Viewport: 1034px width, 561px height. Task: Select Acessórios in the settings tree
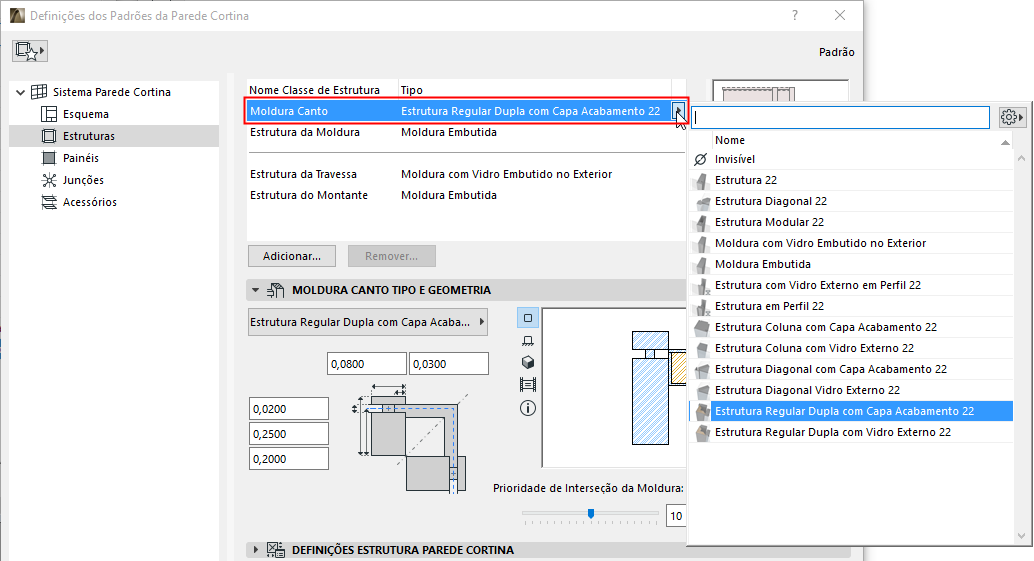coord(90,202)
